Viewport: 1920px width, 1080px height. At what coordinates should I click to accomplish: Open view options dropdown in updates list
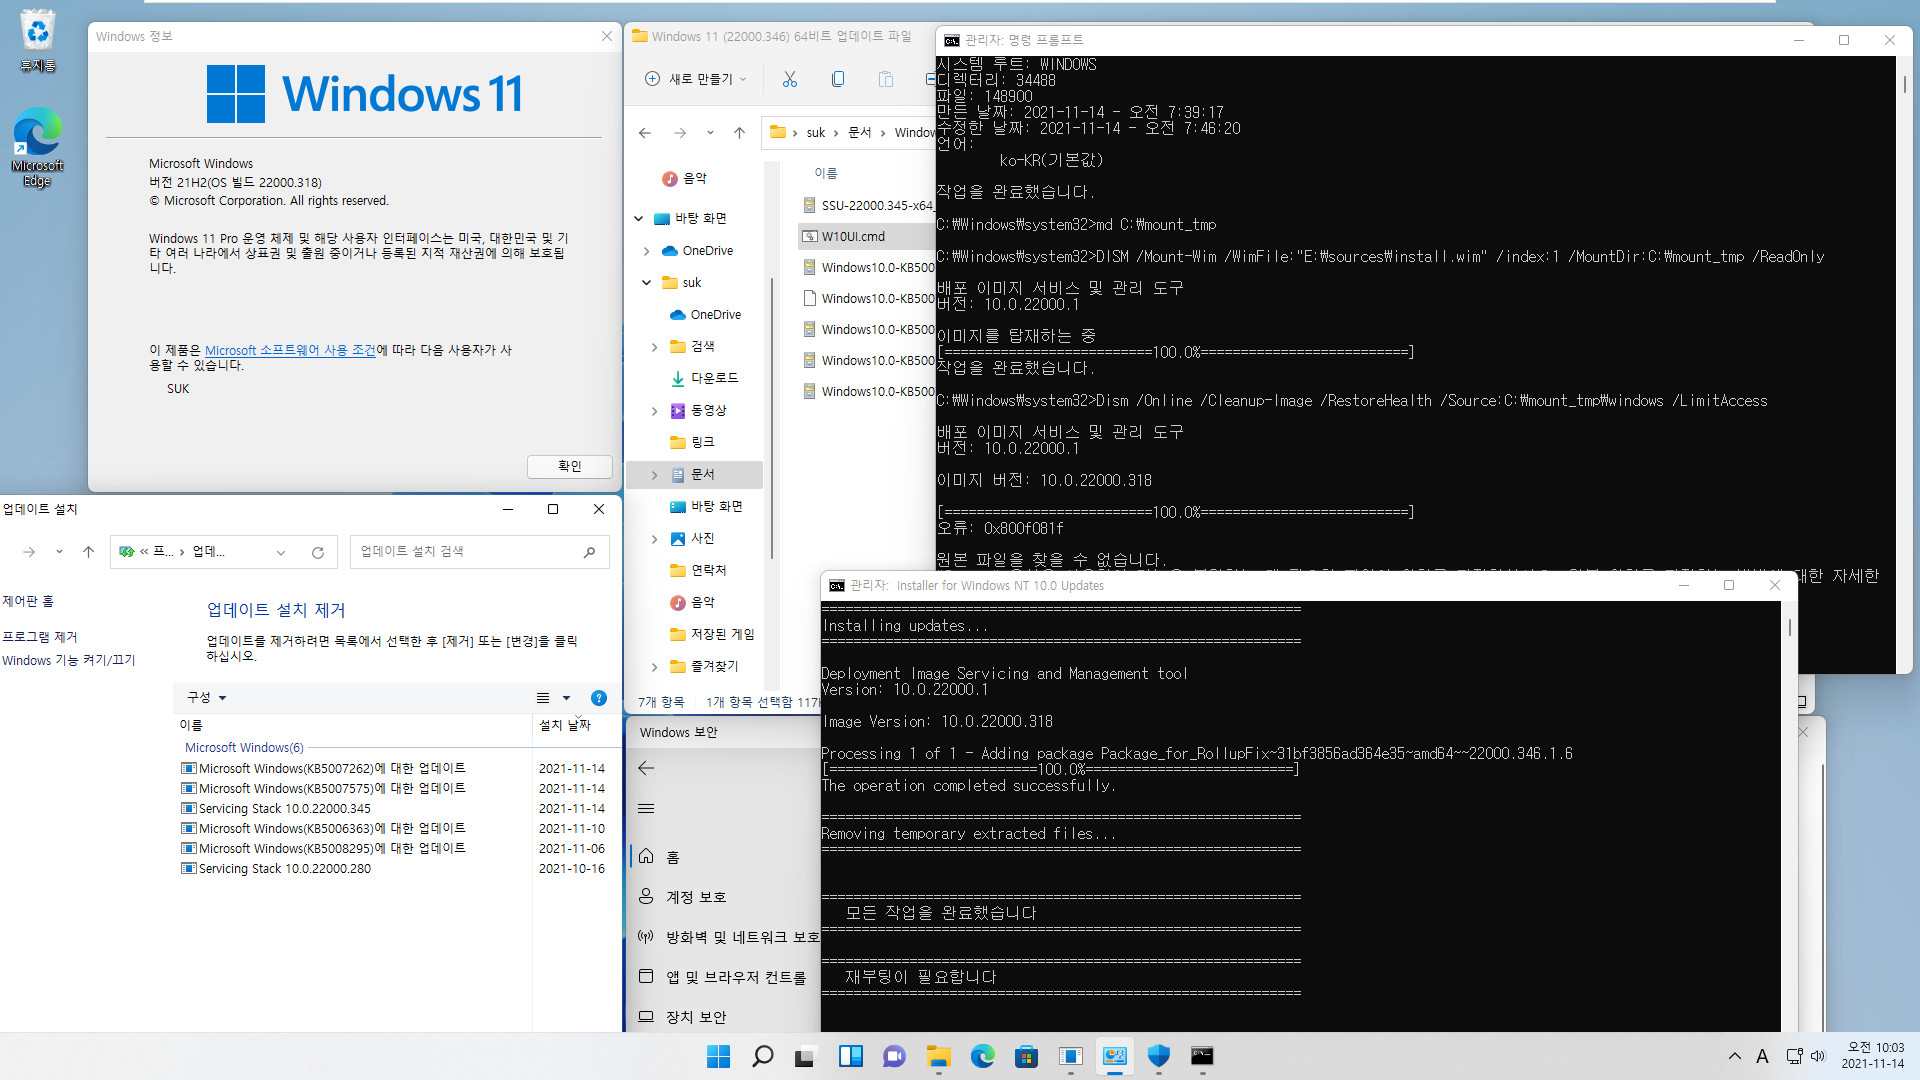point(566,698)
